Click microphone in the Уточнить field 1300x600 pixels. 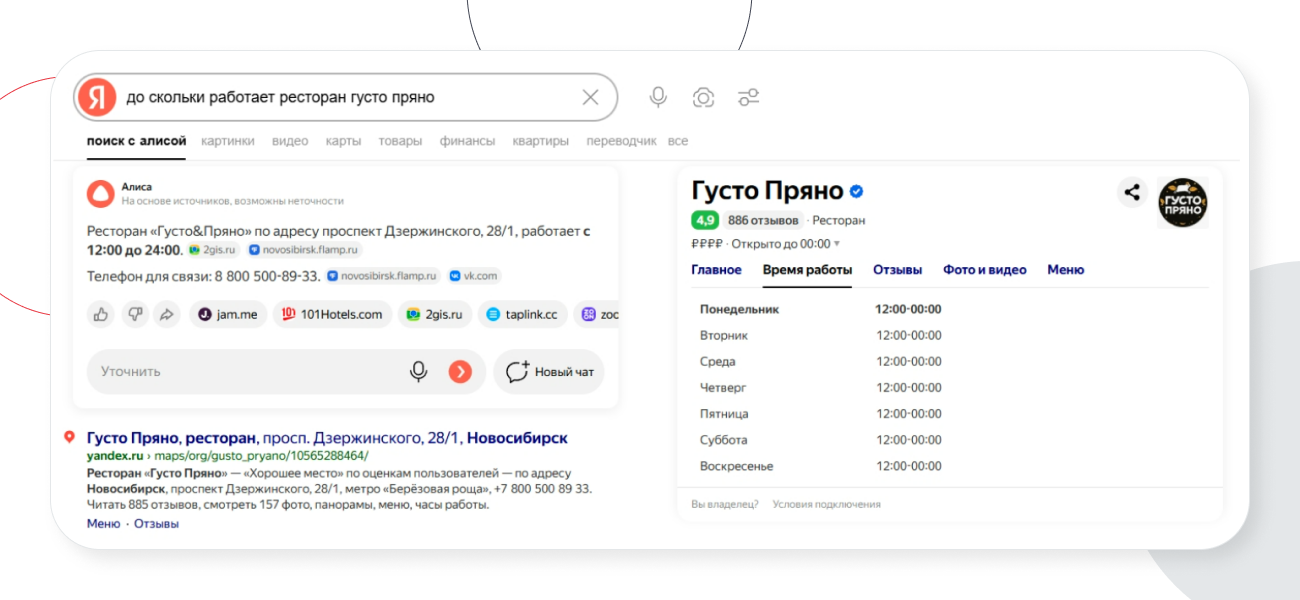click(x=419, y=372)
